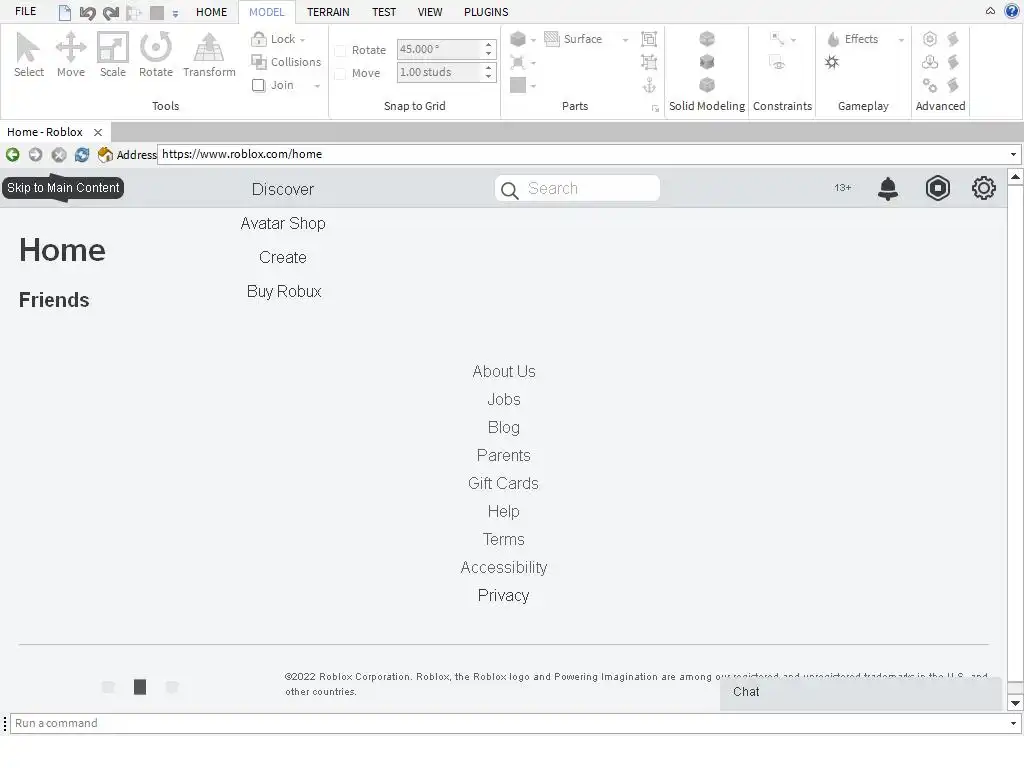
Task: Open the Discover link
Action: click(x=283, y=189)
